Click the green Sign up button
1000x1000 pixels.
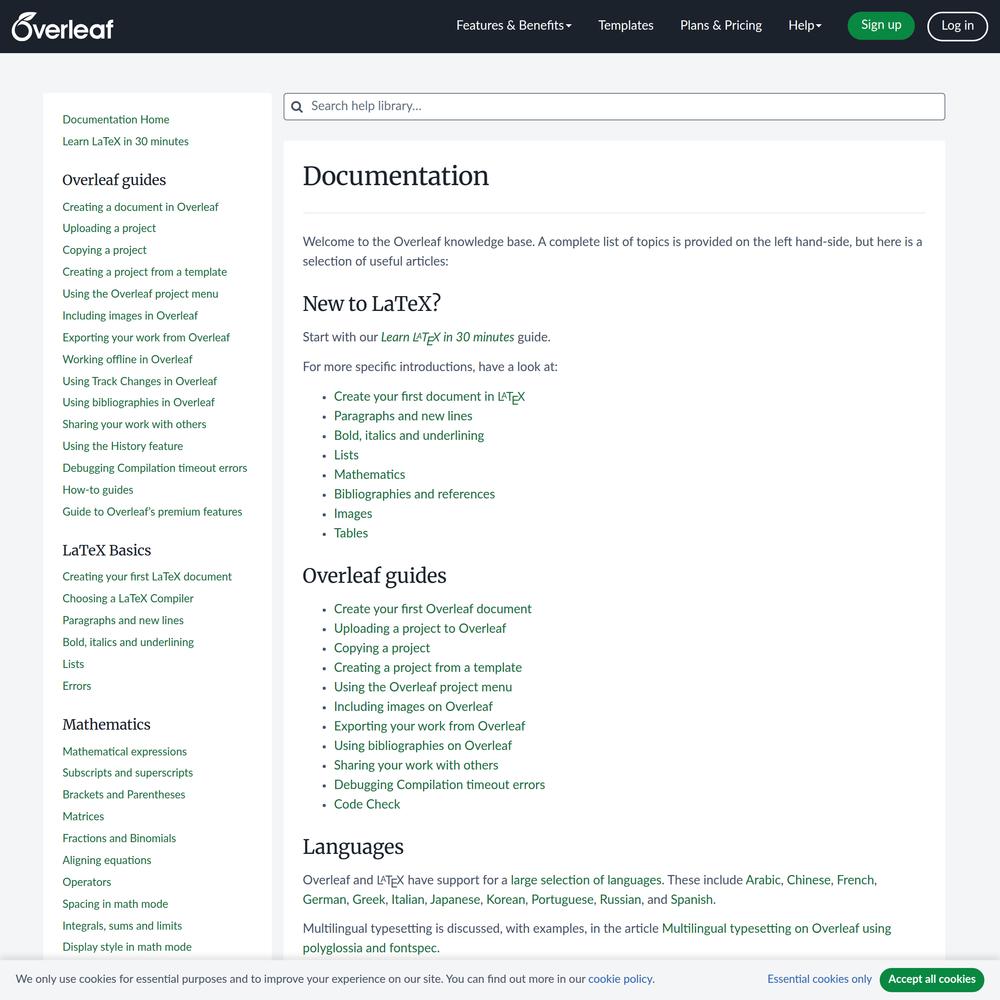coord(881,26)
